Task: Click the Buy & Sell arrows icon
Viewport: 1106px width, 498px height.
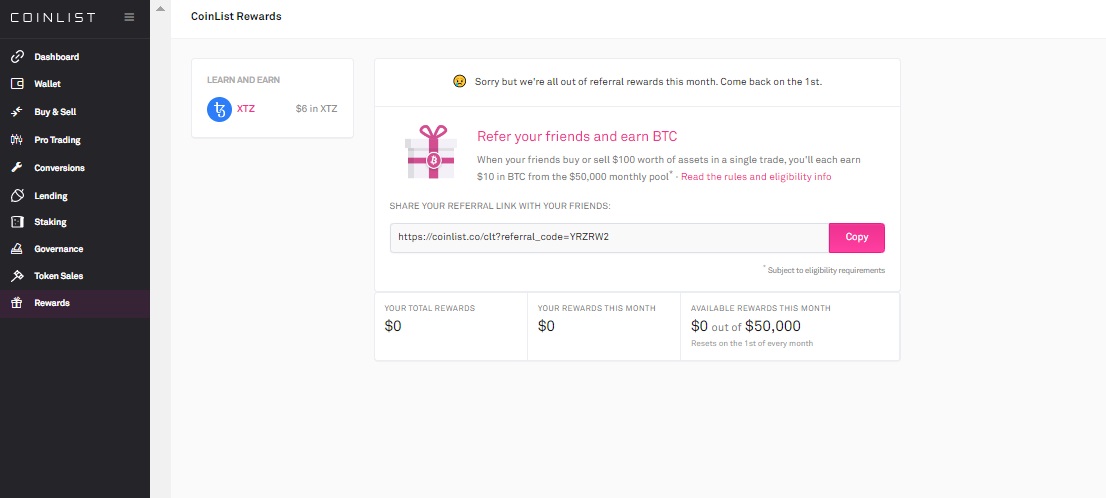Action: tap(17, 112)
